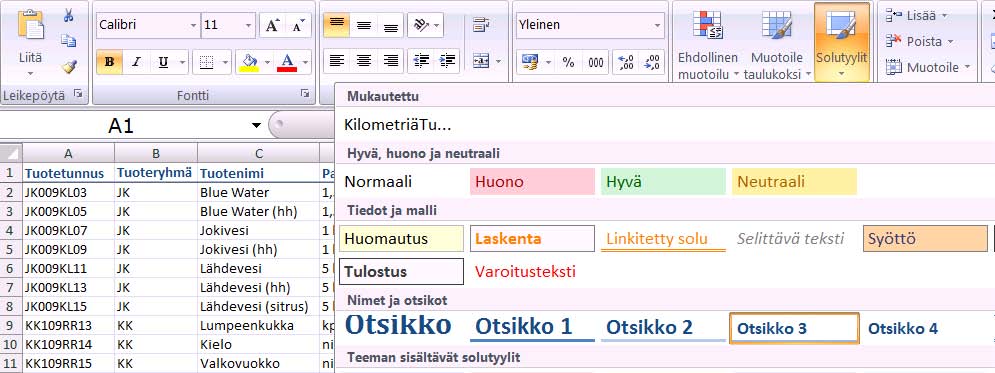Decrease font size with the small A icon
Viewport: 995px width, 373px height.
coord(298,25)
